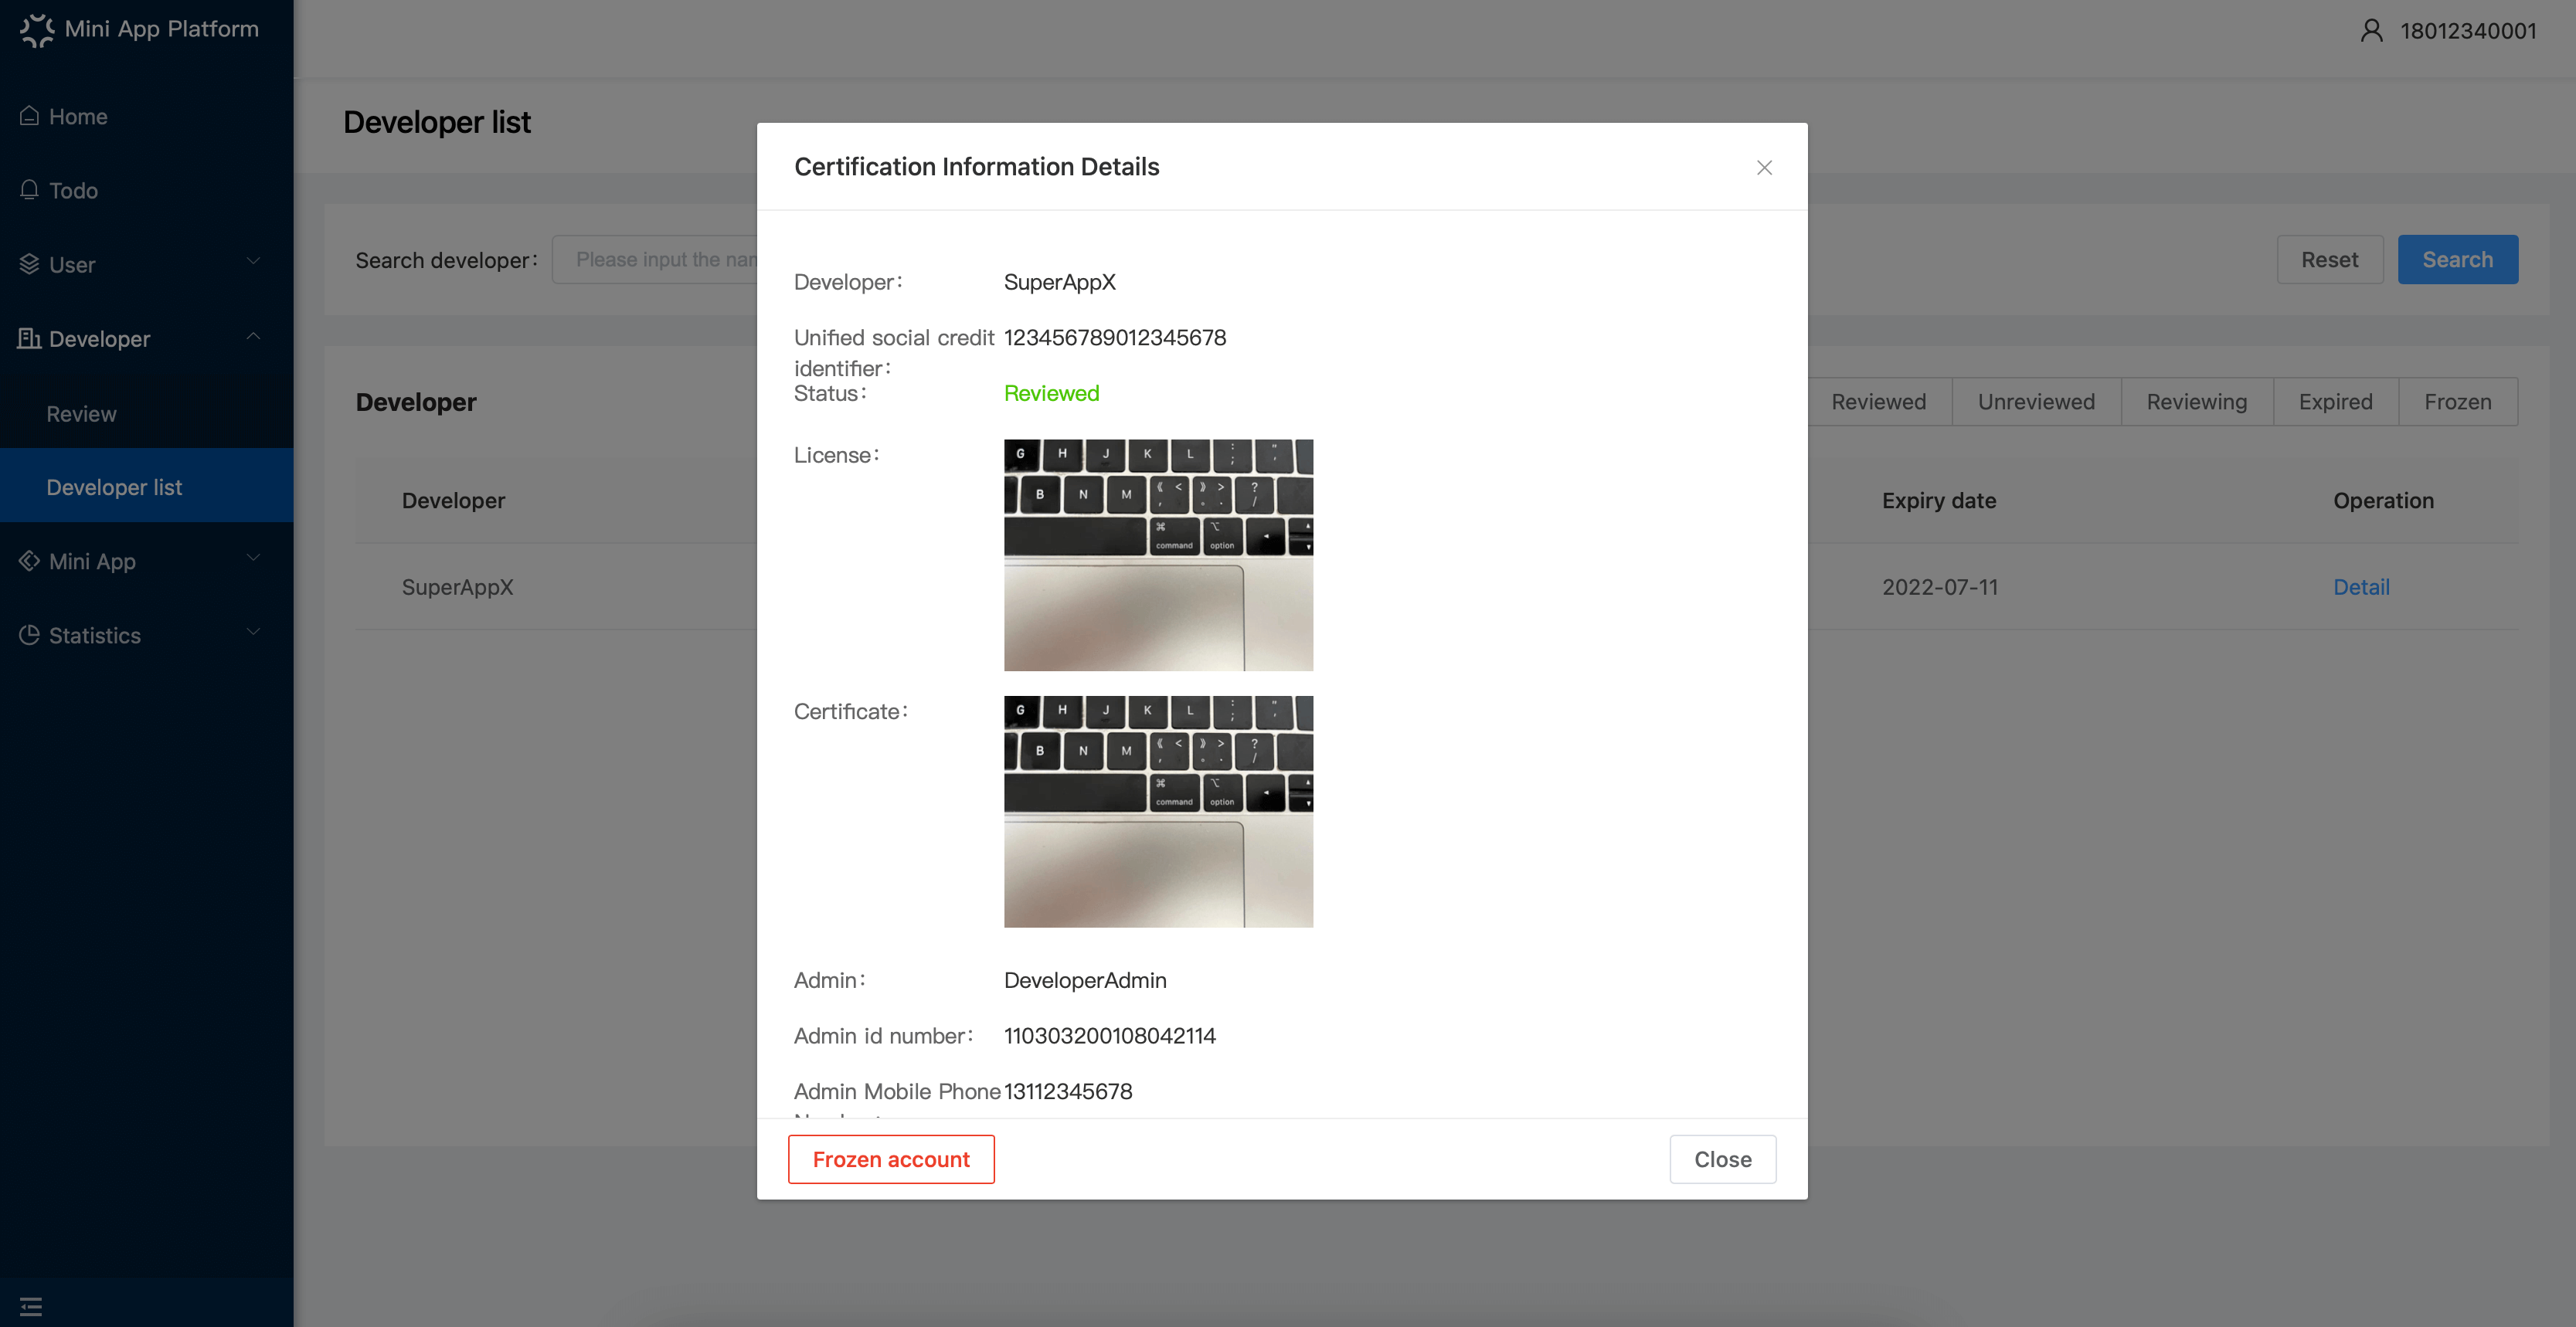Image resolution: width=2576 pixels, height=1327 pixels.
Task: Click the Mini App Platform title text
Action: pos(161,29)
